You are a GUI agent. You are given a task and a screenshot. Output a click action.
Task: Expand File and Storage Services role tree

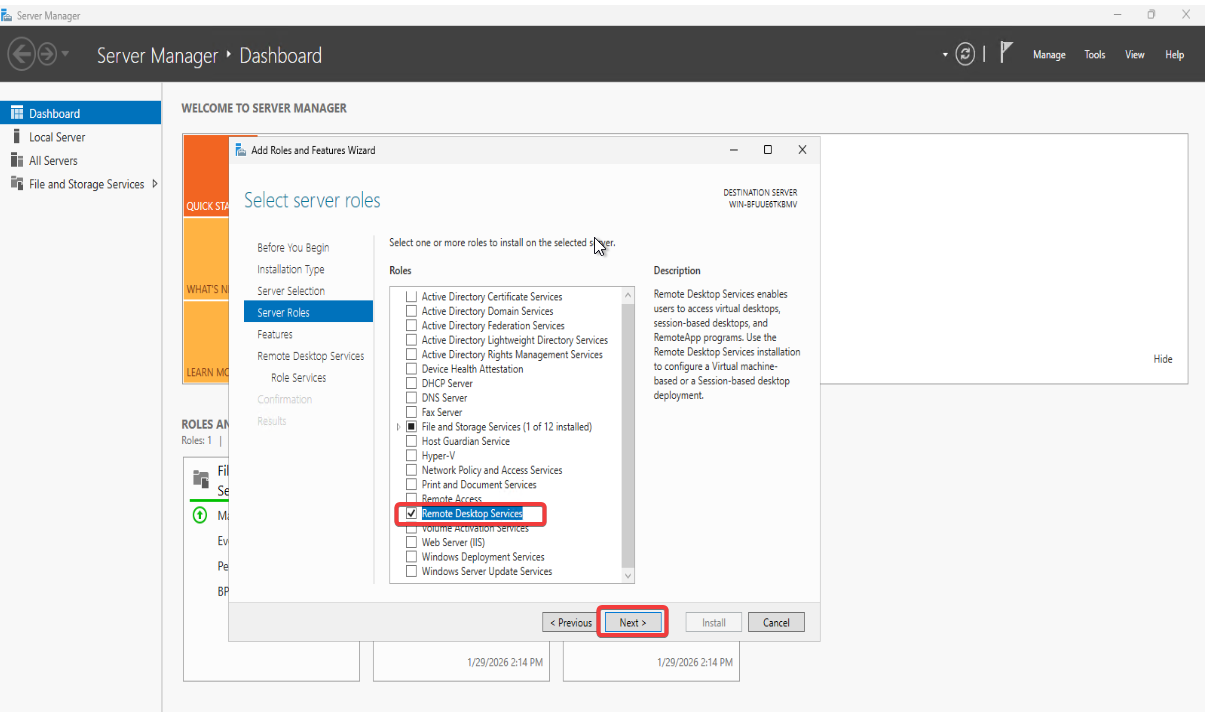399,427
